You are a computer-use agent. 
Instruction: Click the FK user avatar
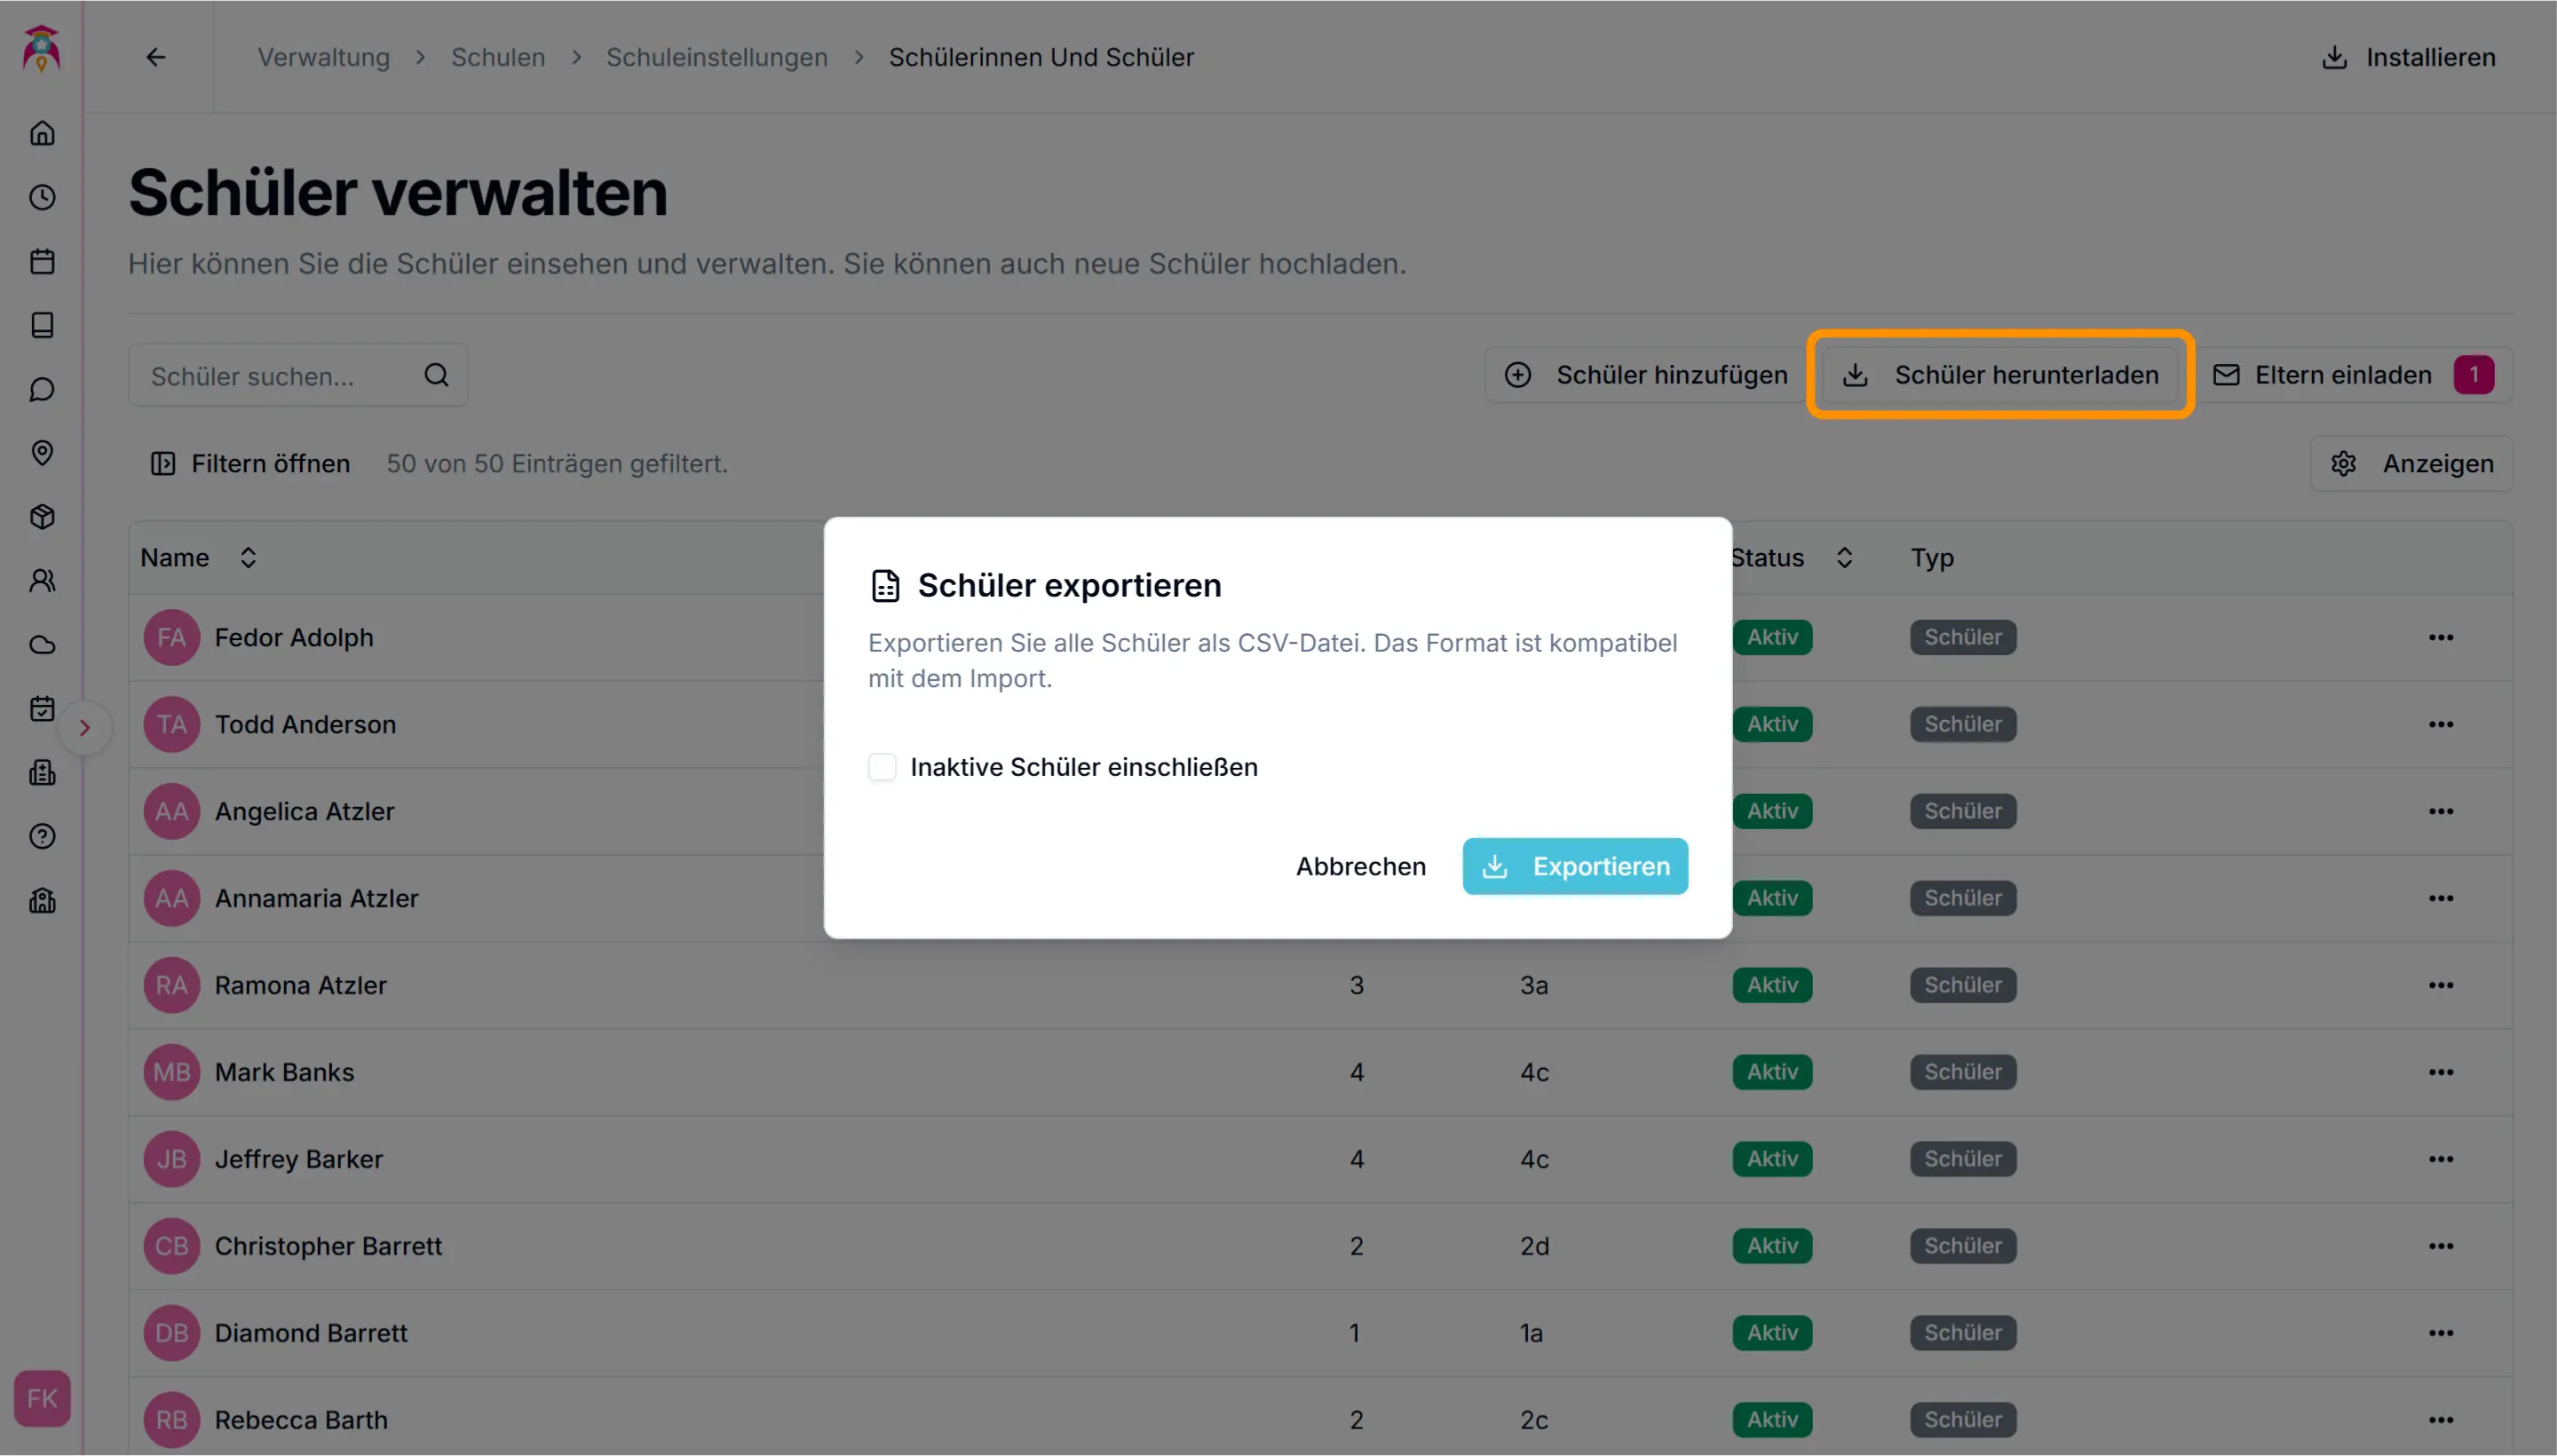pyautogui.click(x=42, y=1398)
